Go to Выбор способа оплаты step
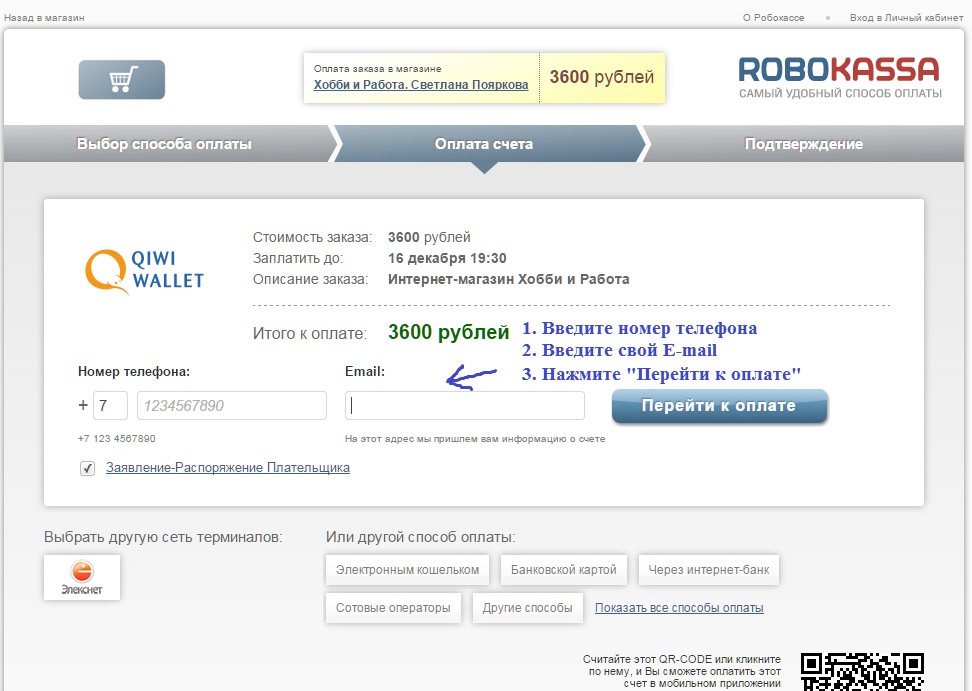972x691 pixels. point(164,144)
